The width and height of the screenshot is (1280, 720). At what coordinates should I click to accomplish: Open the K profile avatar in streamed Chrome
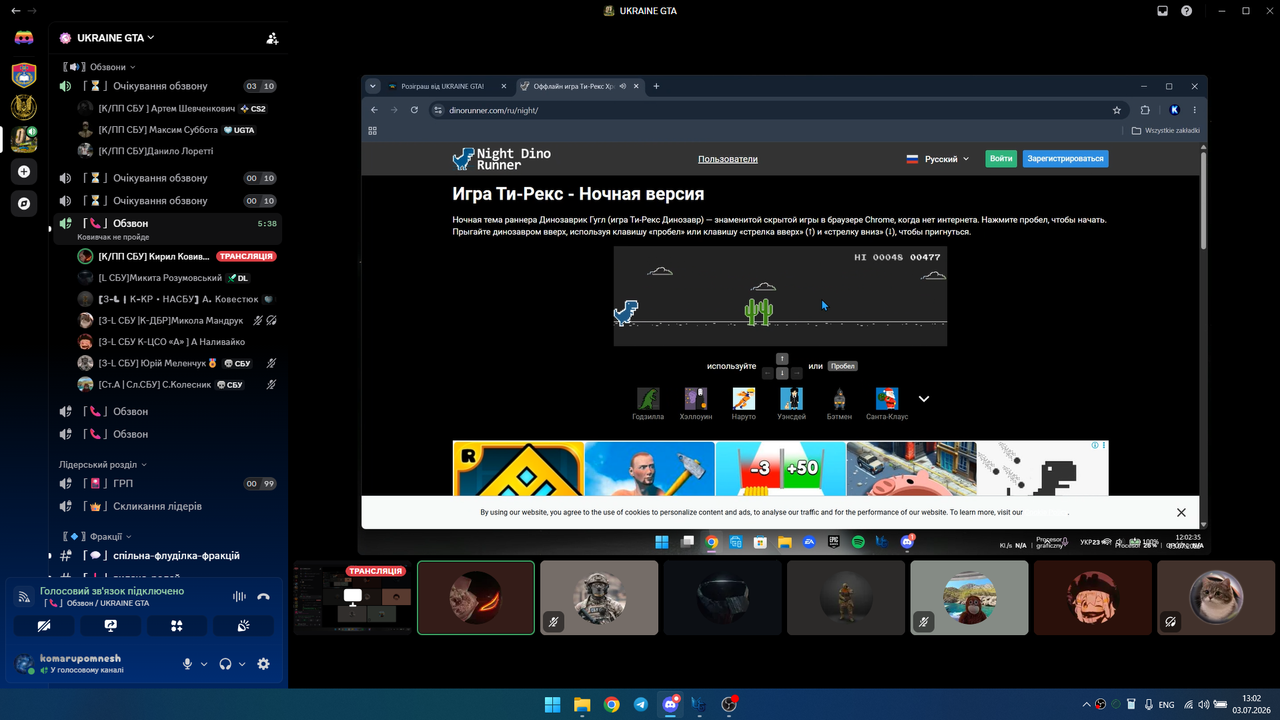click(1174, 110)
